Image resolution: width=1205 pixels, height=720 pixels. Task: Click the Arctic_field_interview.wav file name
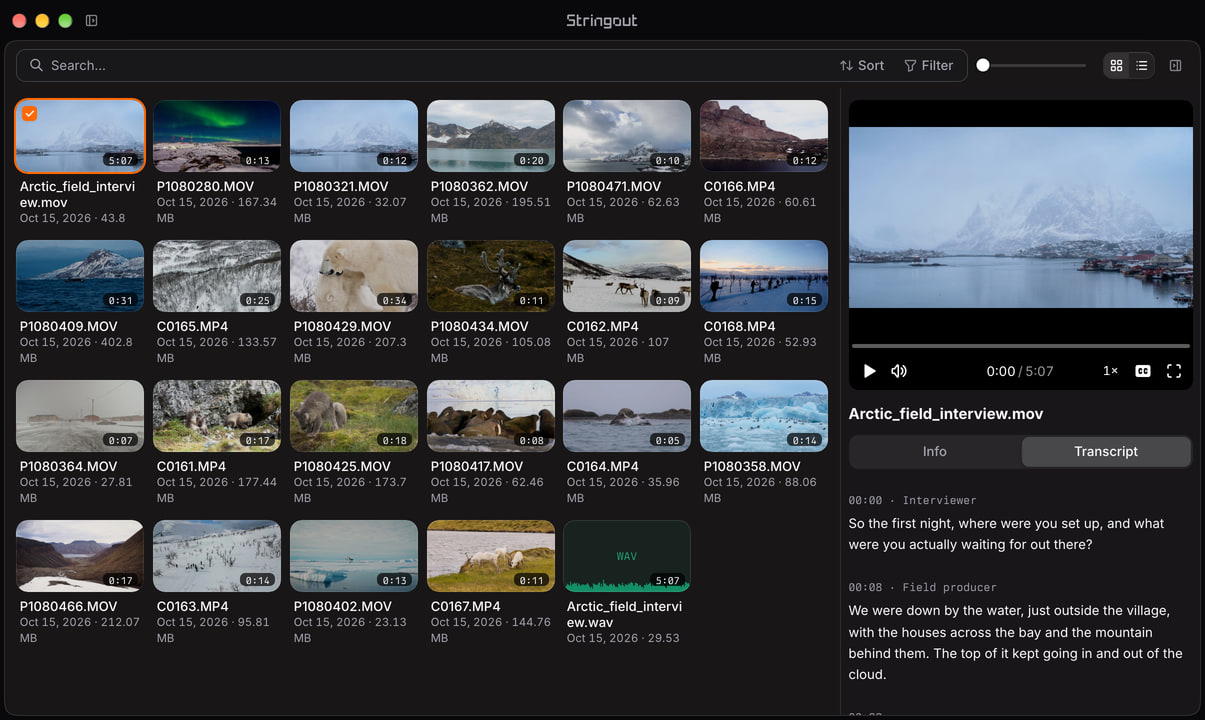pos(625,614)
